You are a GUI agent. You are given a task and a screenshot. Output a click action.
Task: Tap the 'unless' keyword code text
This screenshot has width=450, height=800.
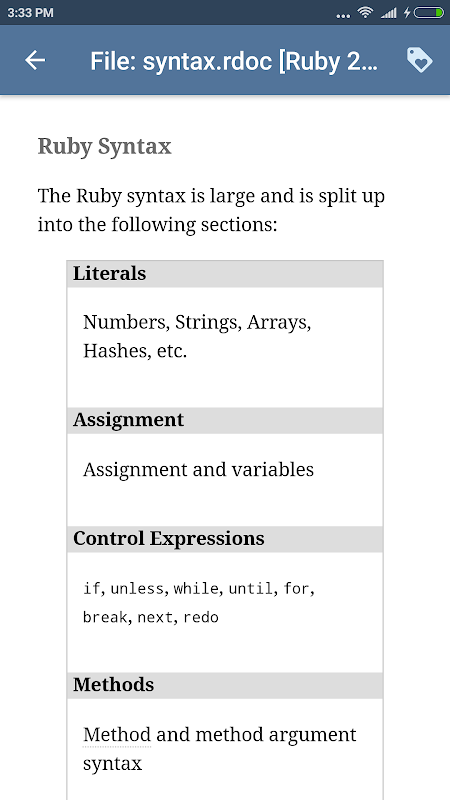[x=137, y=589]
